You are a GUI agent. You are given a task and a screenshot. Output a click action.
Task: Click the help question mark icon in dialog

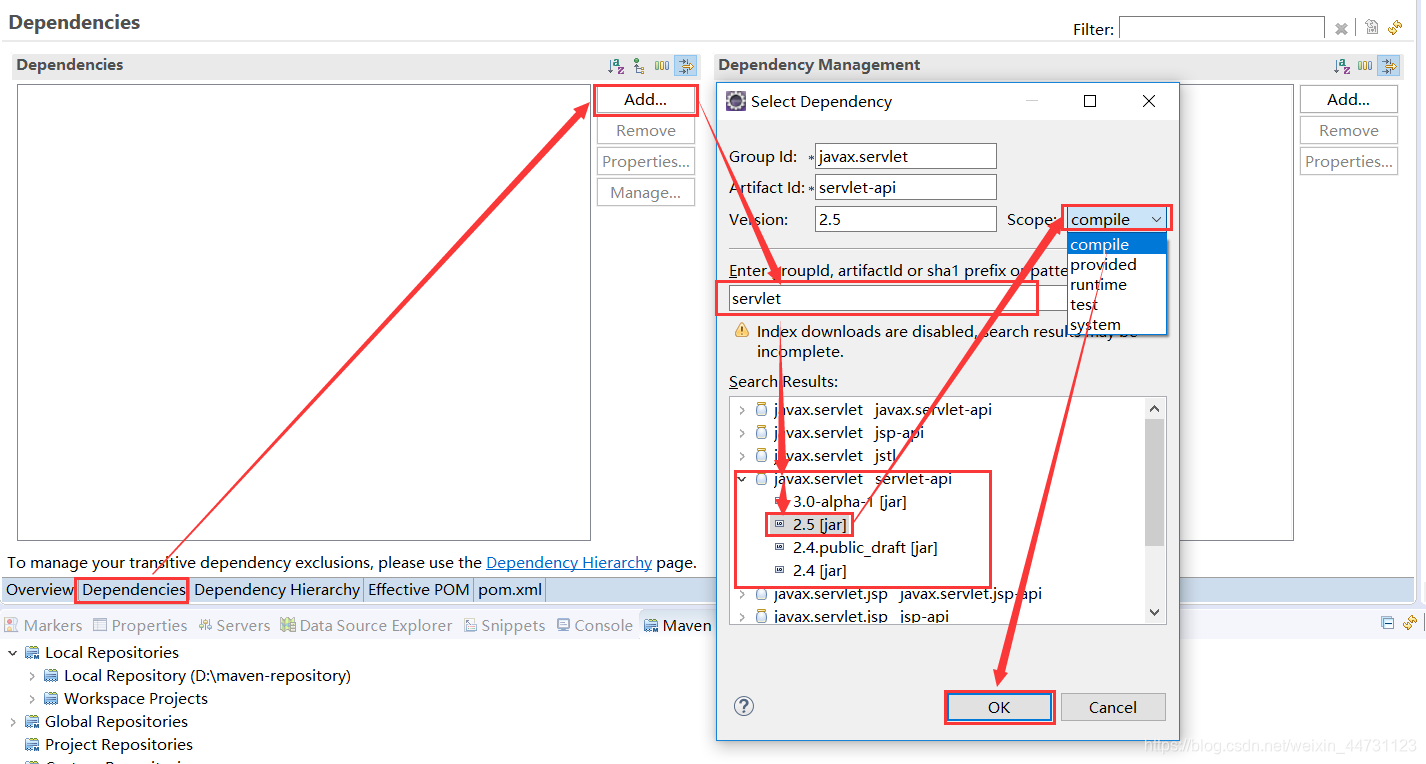743,706
